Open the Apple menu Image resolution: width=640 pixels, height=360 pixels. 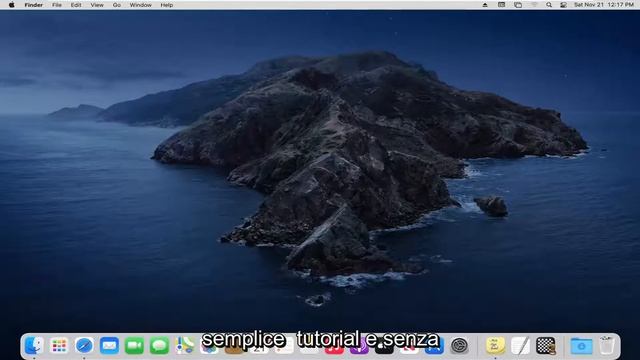12,5
